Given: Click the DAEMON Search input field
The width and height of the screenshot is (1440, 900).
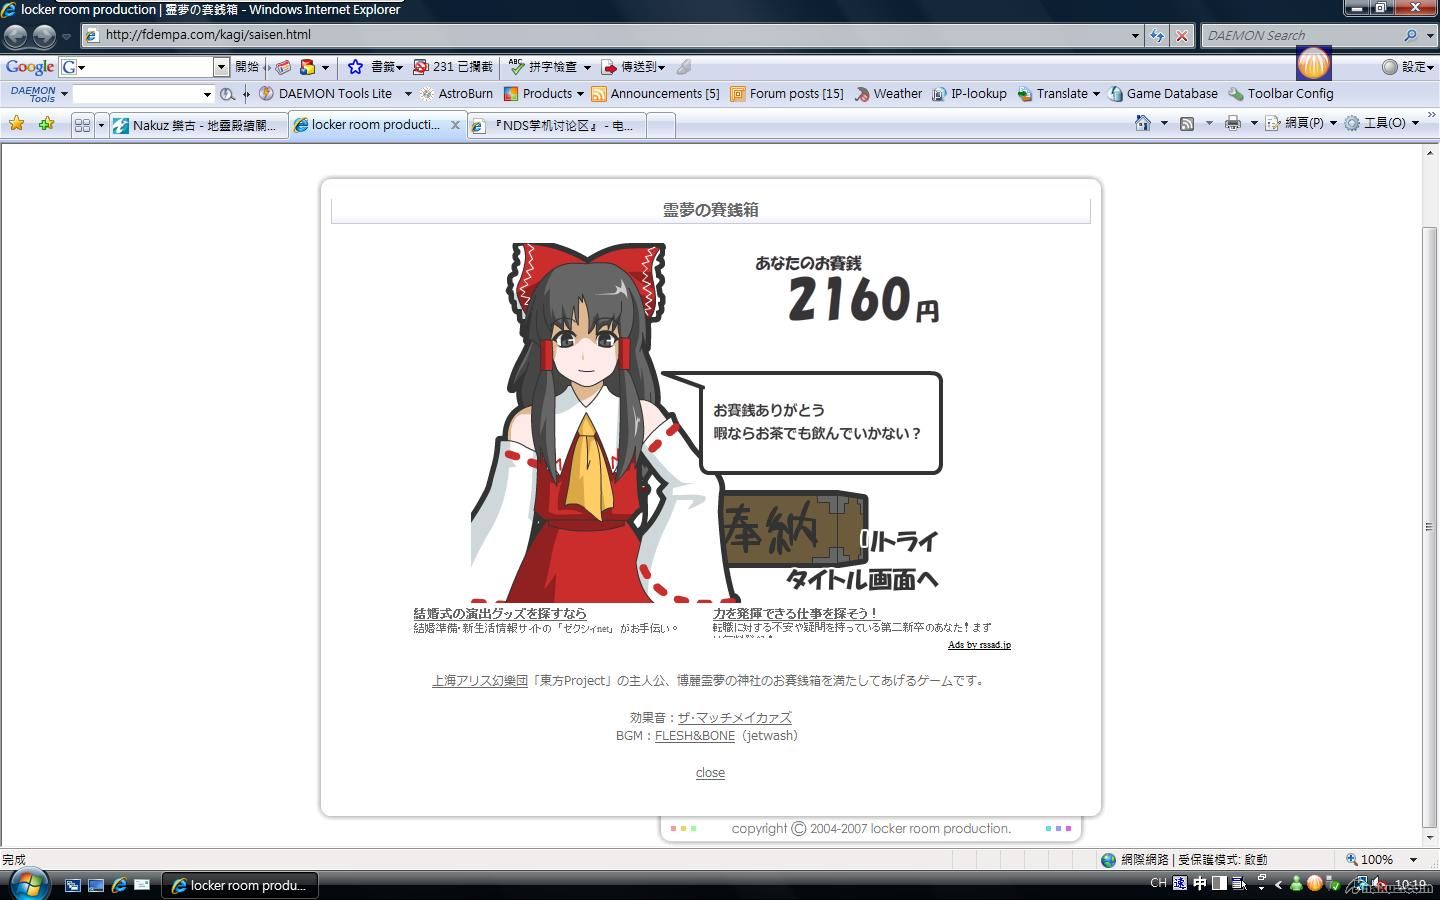Looking at the screenshot, I should tap(1300, 35).
